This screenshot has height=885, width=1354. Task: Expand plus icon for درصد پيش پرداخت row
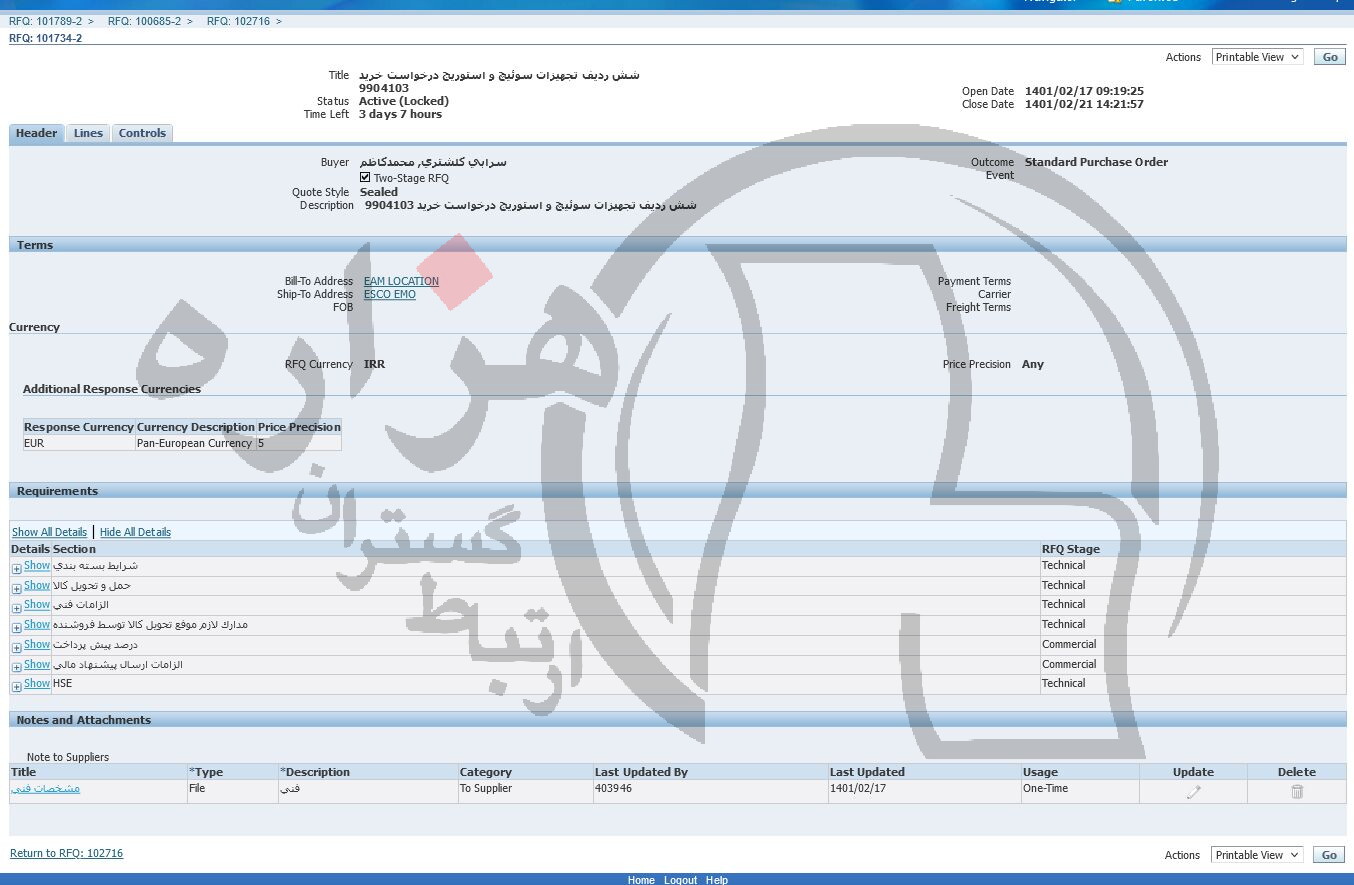click(x=16, y=648)
